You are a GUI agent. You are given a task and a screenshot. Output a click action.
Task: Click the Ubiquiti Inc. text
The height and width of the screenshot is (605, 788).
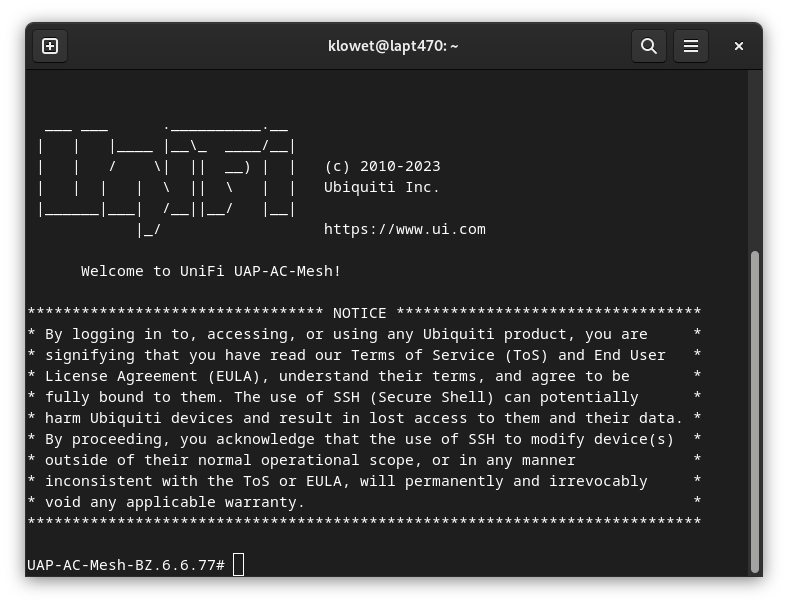point(382,187)
